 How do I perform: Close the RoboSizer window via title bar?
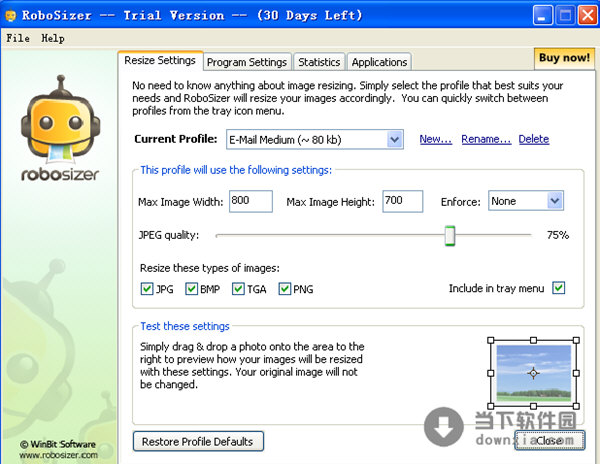click(x=587, y=16)
